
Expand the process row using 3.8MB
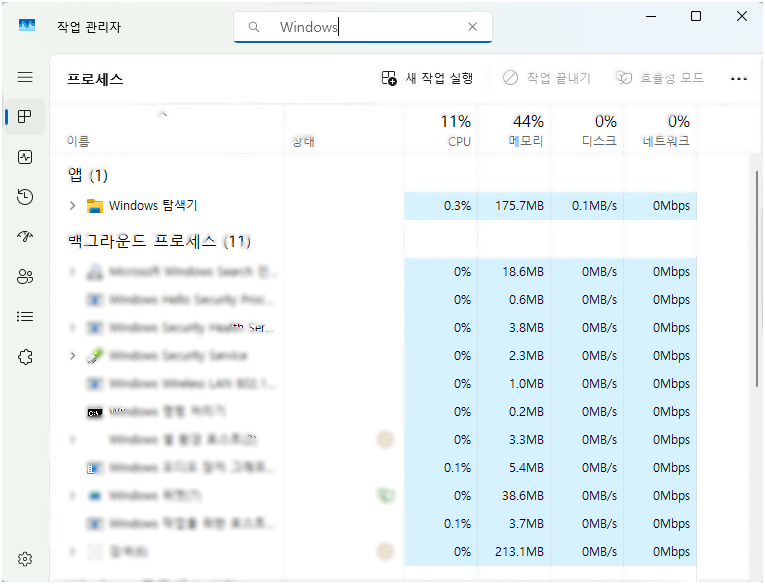click(x=72, y=327)
